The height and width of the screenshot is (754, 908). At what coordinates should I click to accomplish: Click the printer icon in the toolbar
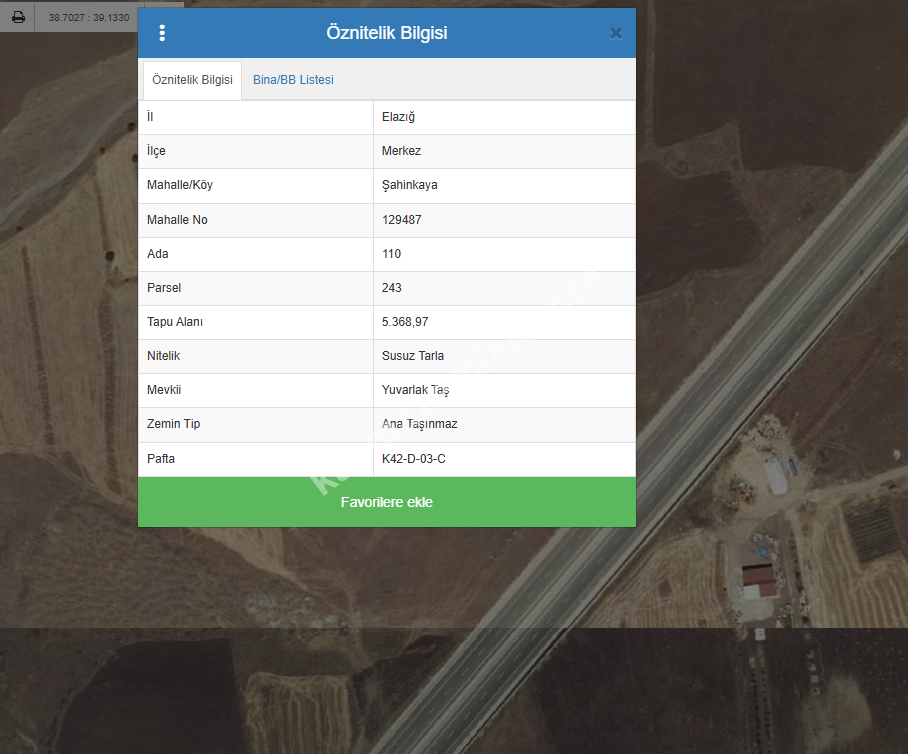tap(18, 17)
